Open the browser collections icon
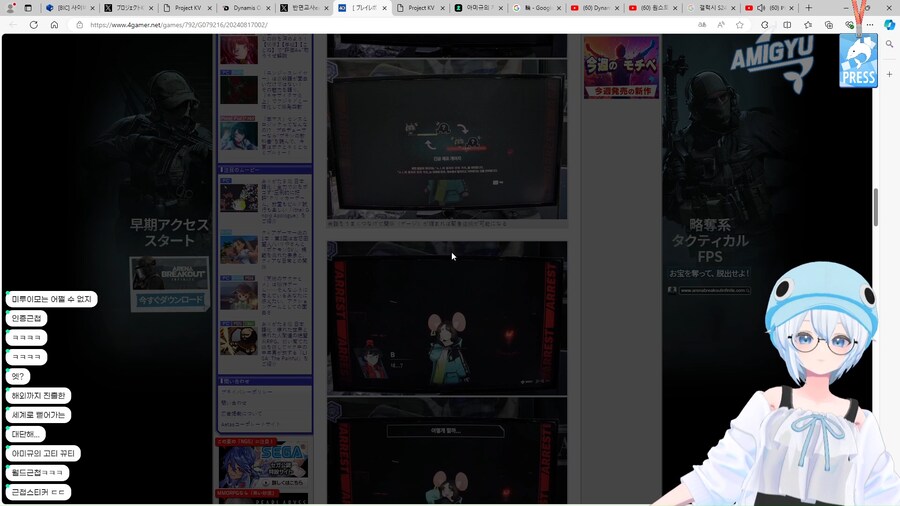The image size is (900, 506). [x=829, y=25]
